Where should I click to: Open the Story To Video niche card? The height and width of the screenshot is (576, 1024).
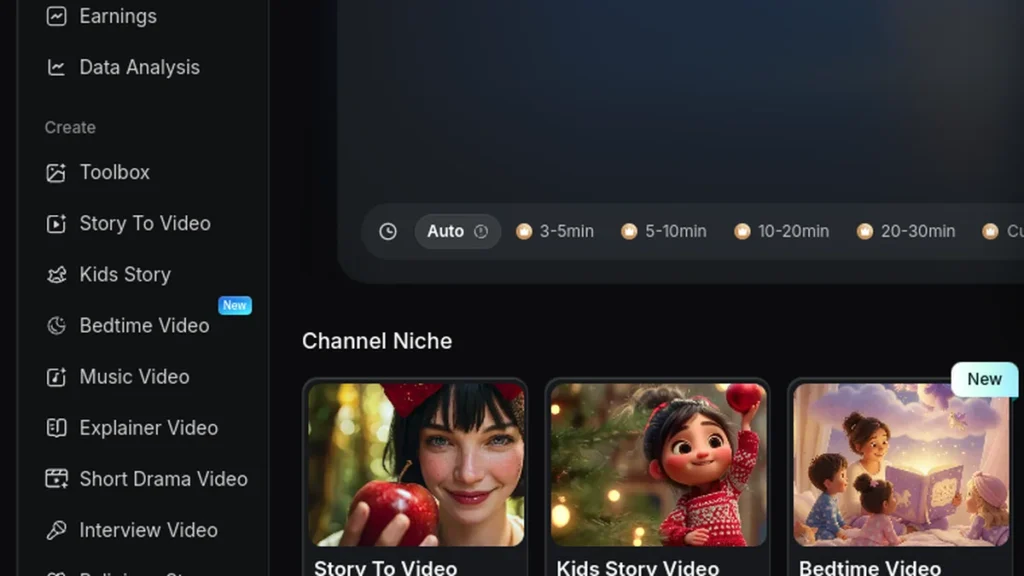pyautogui.click(x=415, y=477)
